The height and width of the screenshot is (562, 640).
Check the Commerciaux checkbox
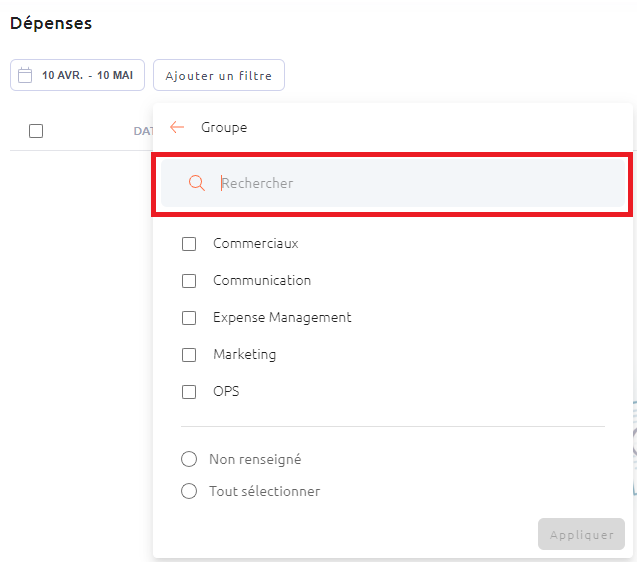tap(189, 244)
